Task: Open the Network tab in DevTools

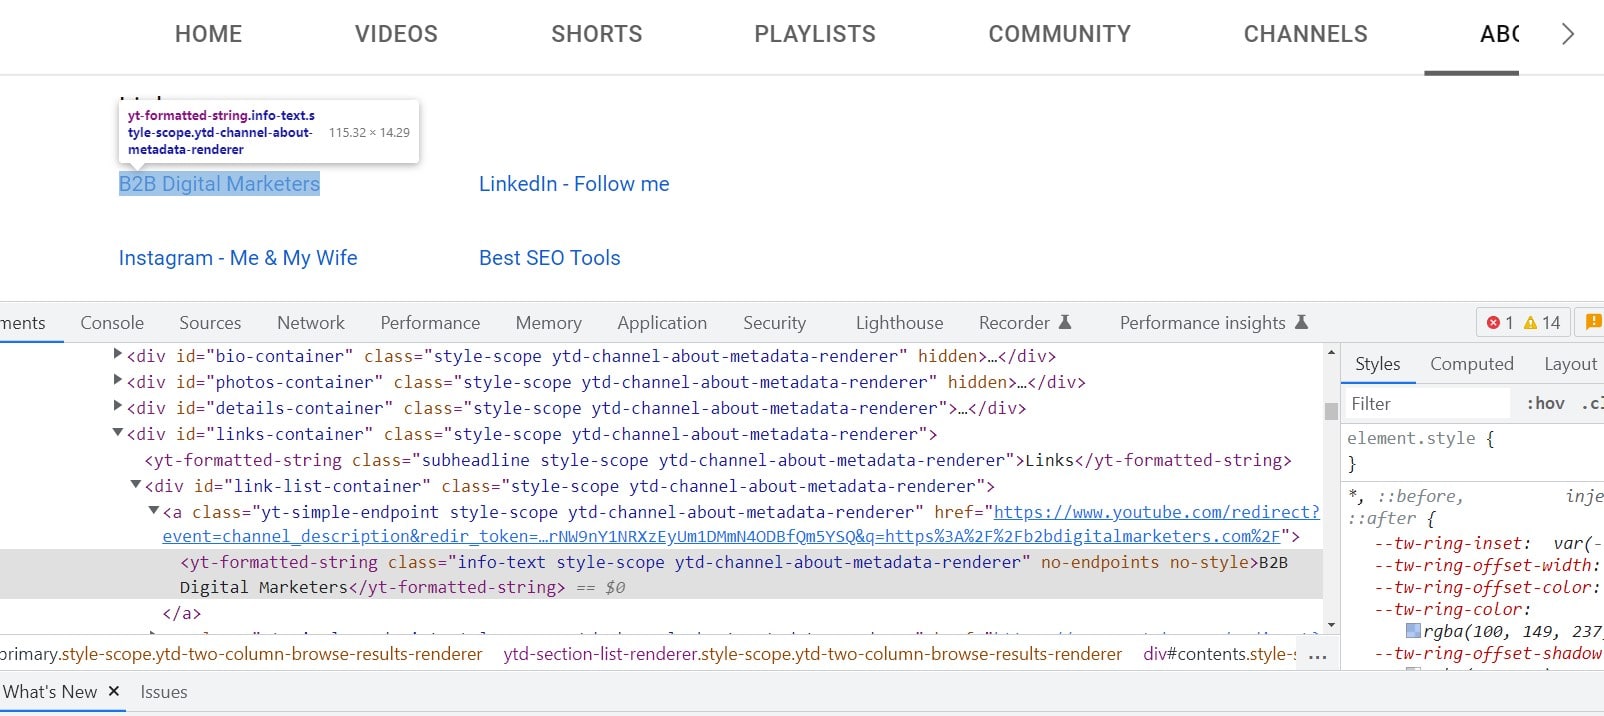Action: (x=311, y=323)
